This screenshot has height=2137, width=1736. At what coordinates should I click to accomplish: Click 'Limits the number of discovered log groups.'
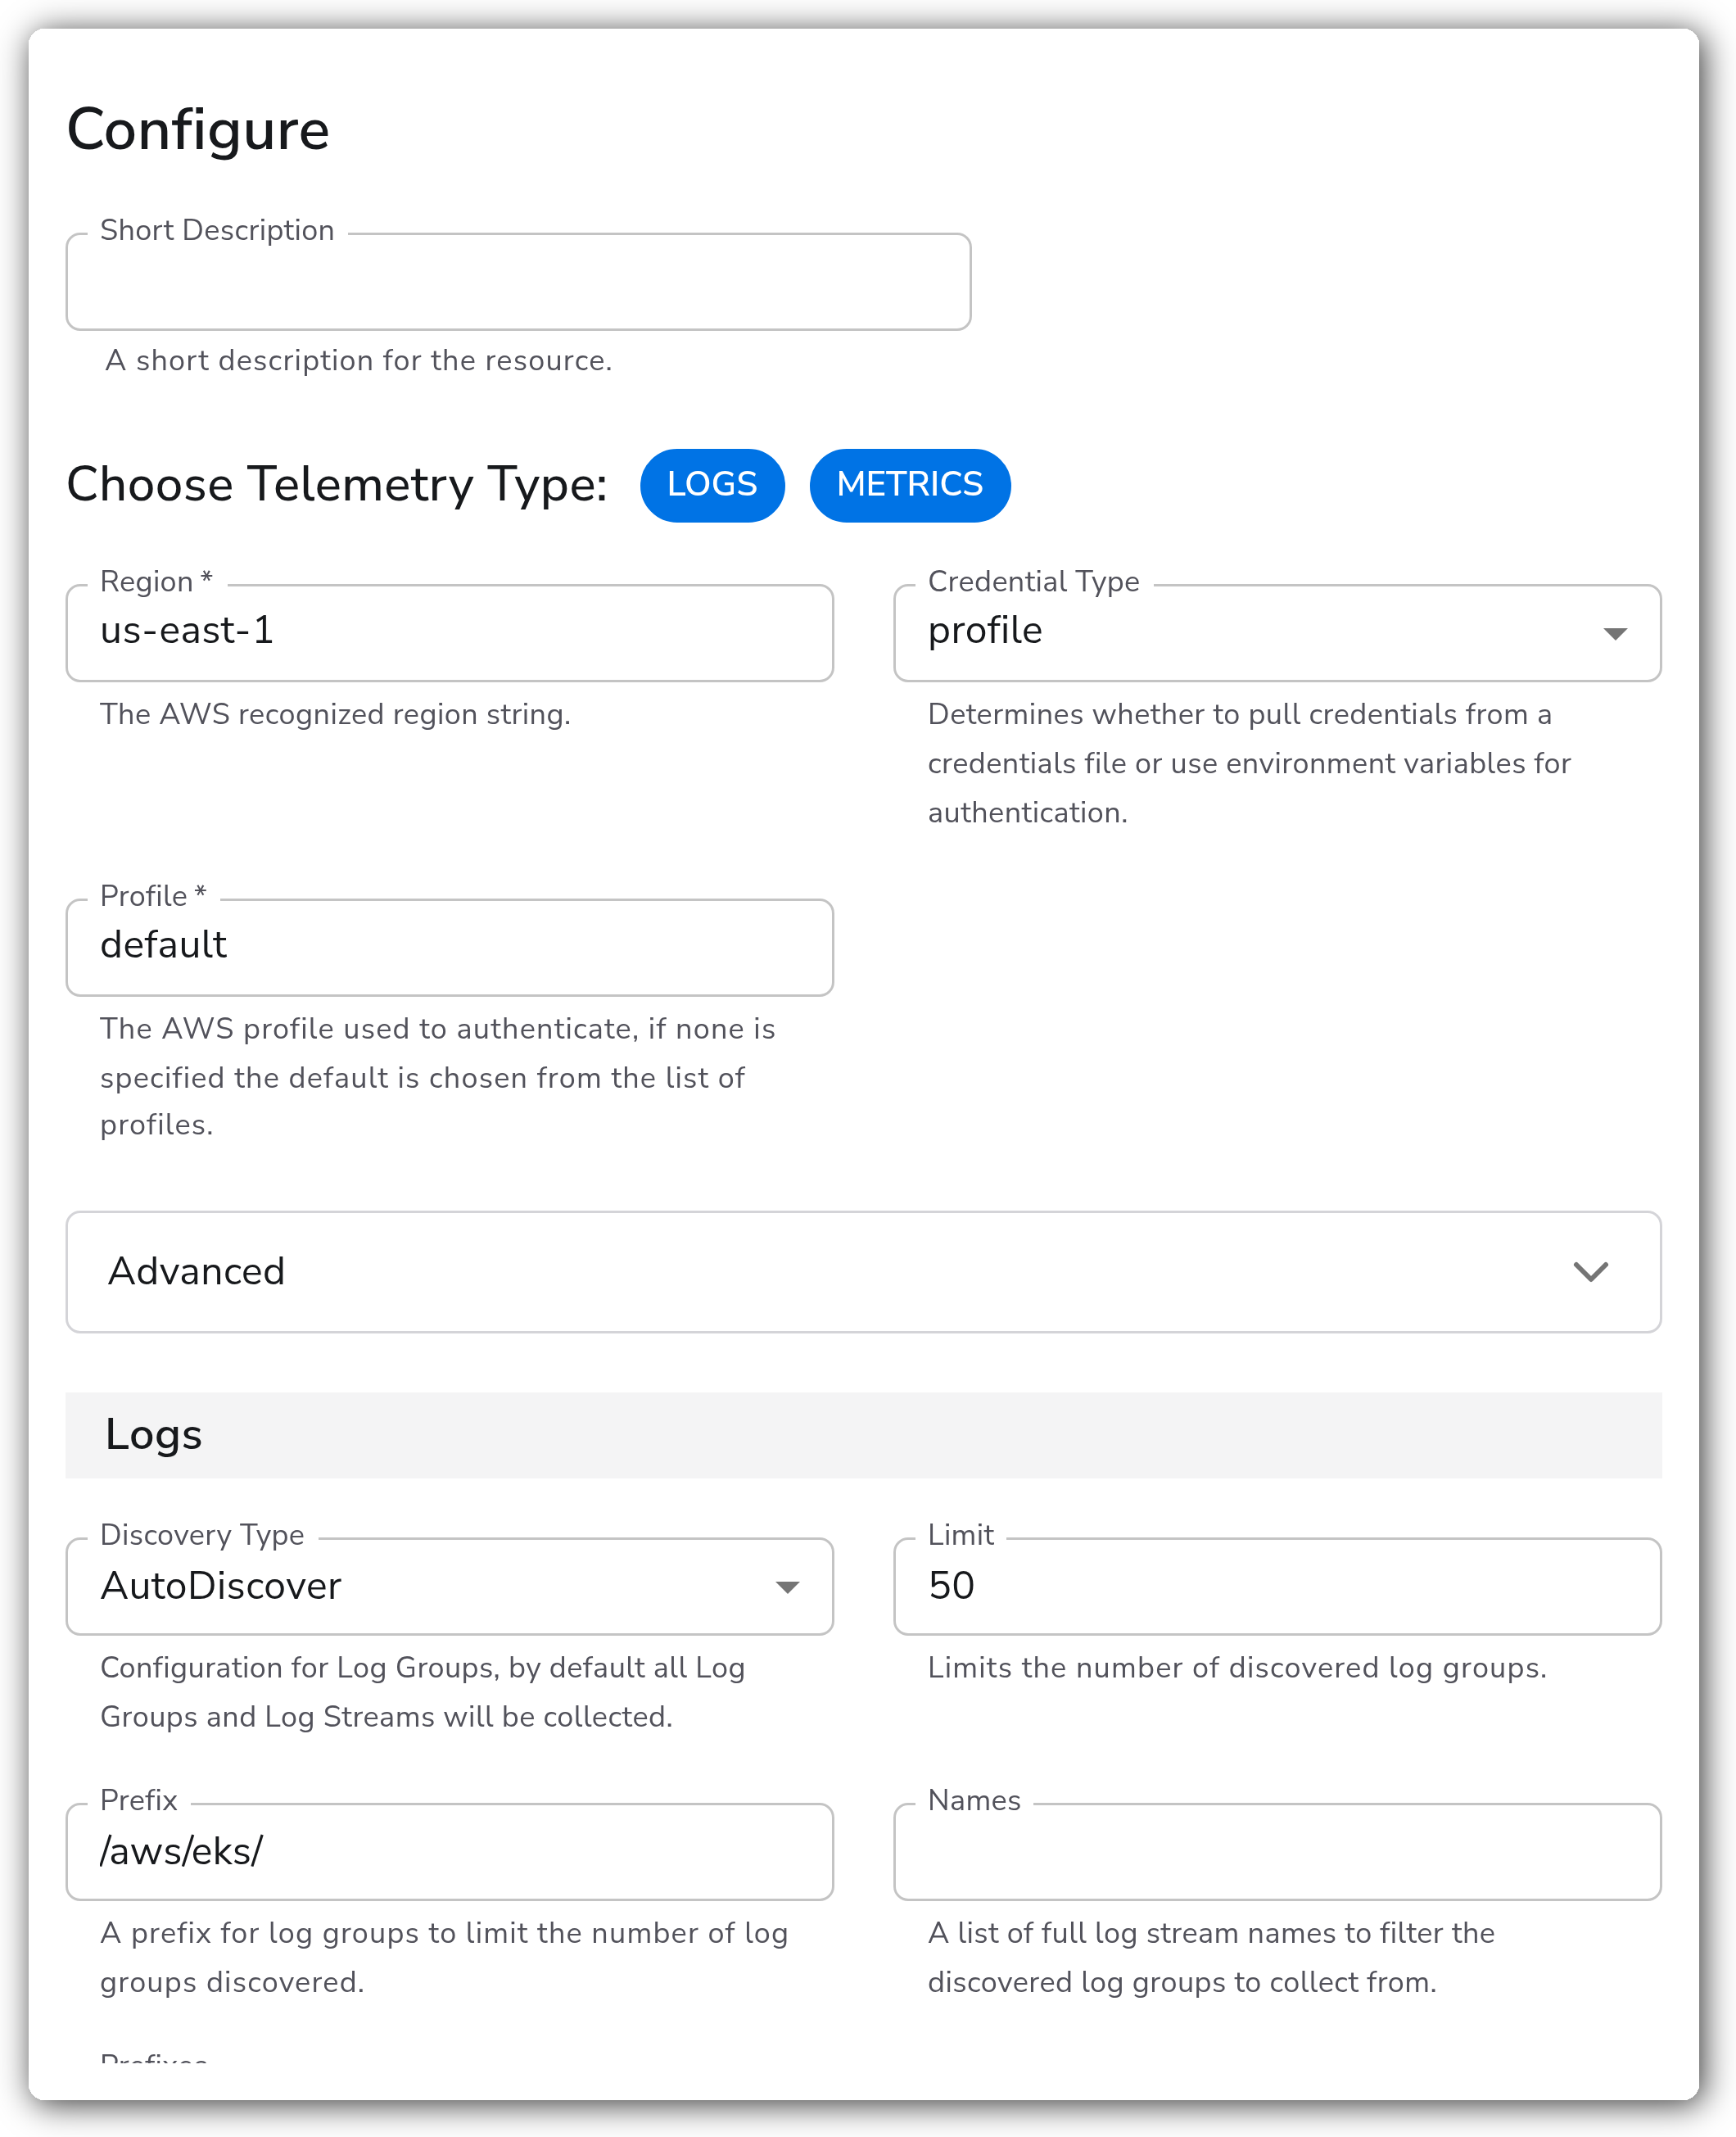1237,1668
